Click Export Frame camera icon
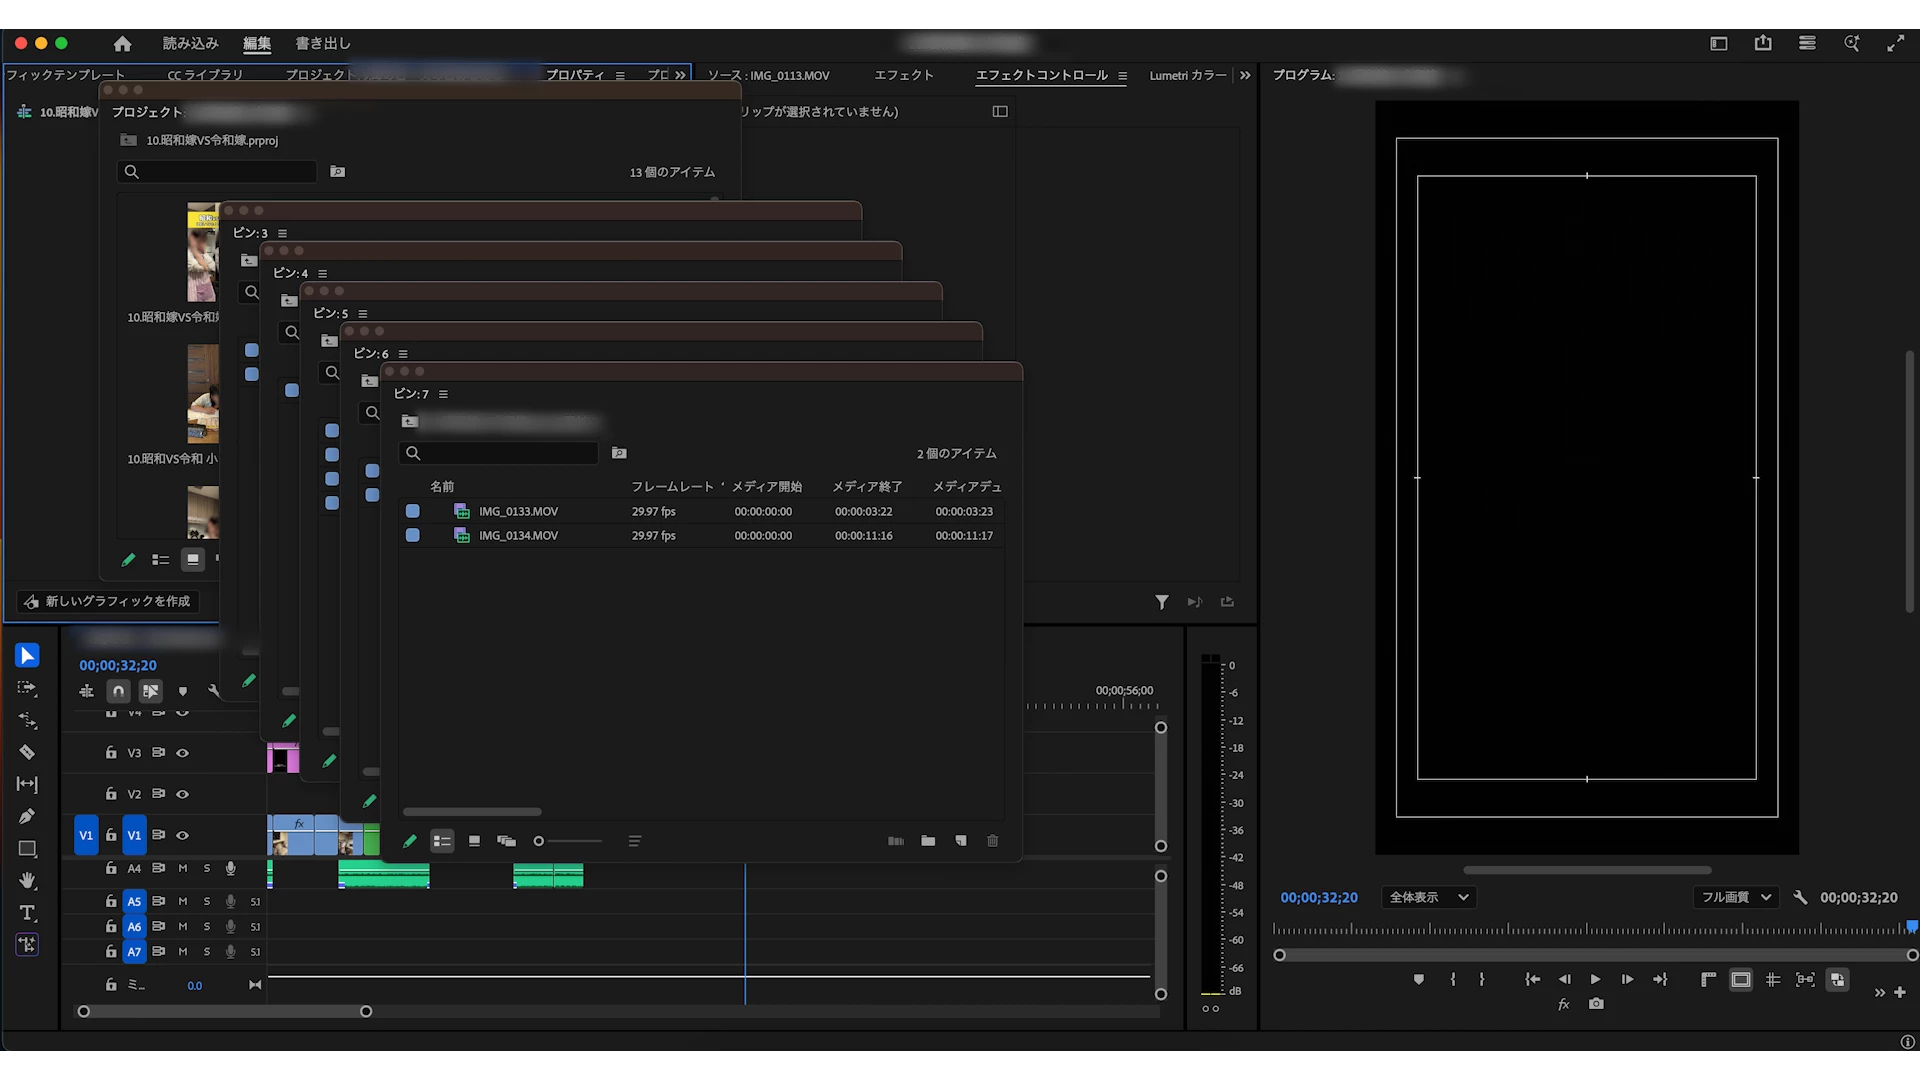Viewport: 1920px width, 1080px height. (x=1596, y=1004)
